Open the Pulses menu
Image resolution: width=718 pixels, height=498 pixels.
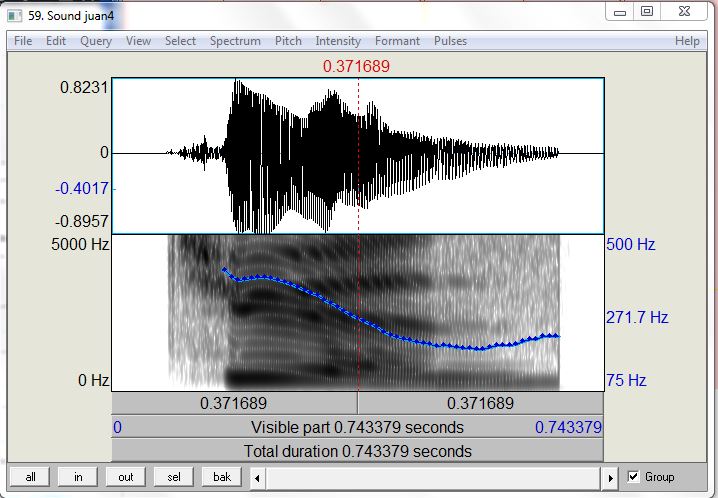coord(450,41)
